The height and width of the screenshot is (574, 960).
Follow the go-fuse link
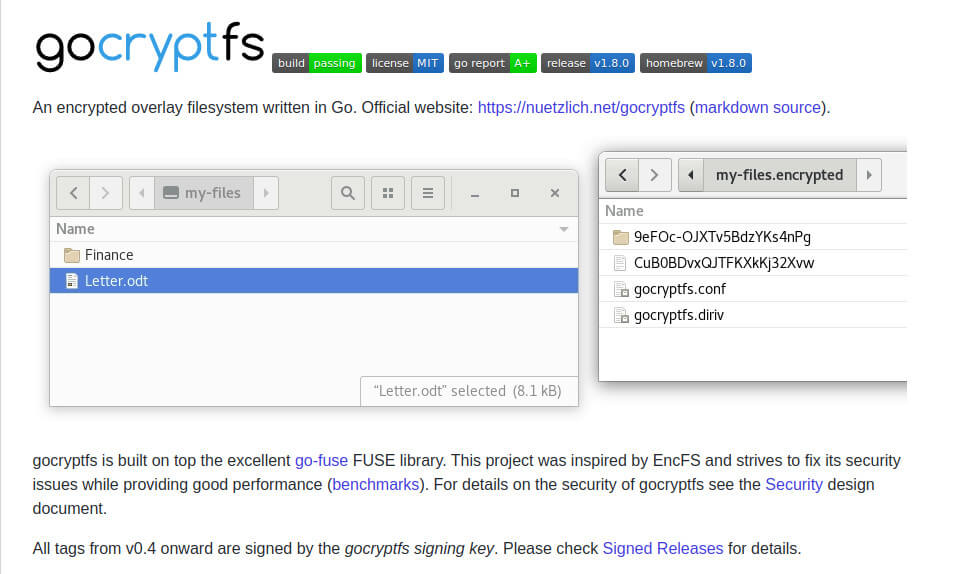tap(321, 461)
